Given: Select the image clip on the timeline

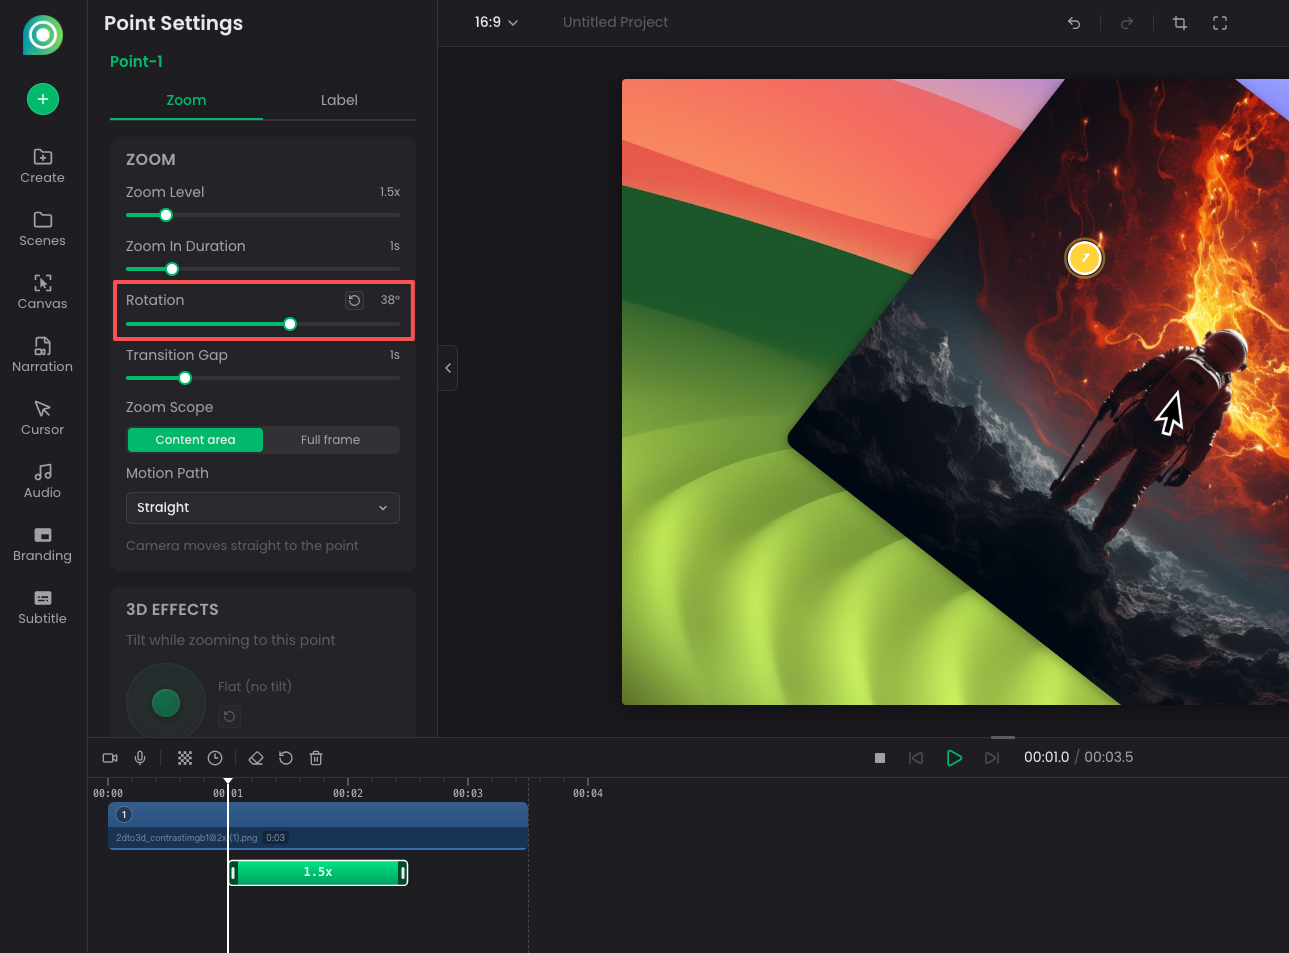Looking at the screenshot, I should tap(318, 826).
